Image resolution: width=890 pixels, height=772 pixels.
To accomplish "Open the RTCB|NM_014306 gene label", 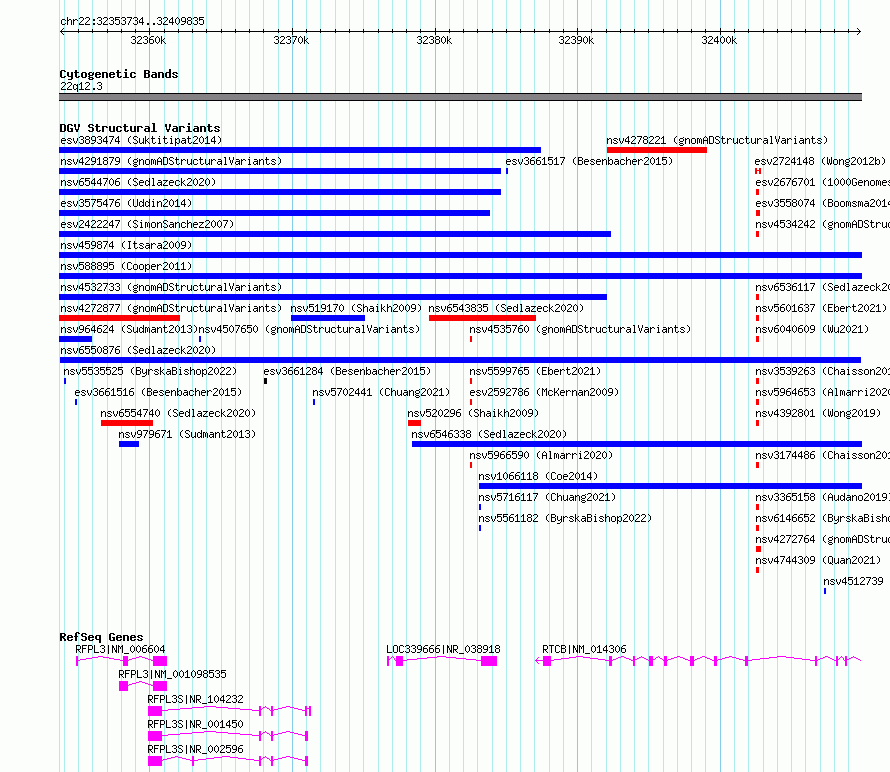I will tap(584, 649).
